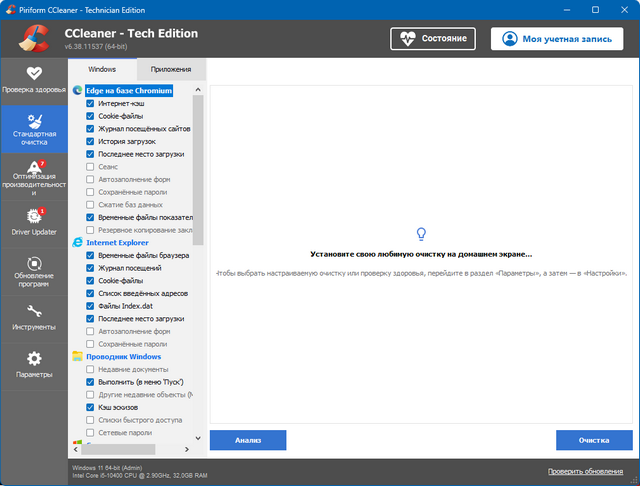The image size is (640, 486).
Task: Enable the Сохранённые пароли checkbox under Edge
Action: pos(91,192)
